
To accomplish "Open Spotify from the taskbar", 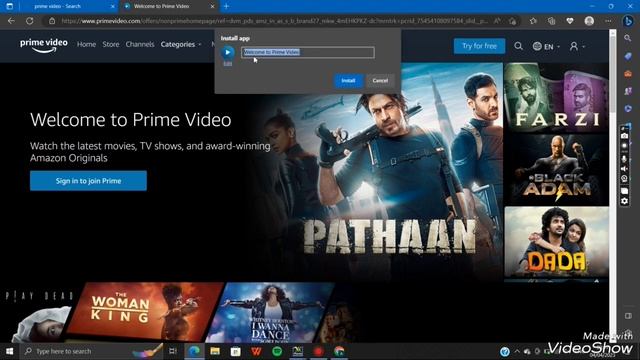I will point(277,351).
